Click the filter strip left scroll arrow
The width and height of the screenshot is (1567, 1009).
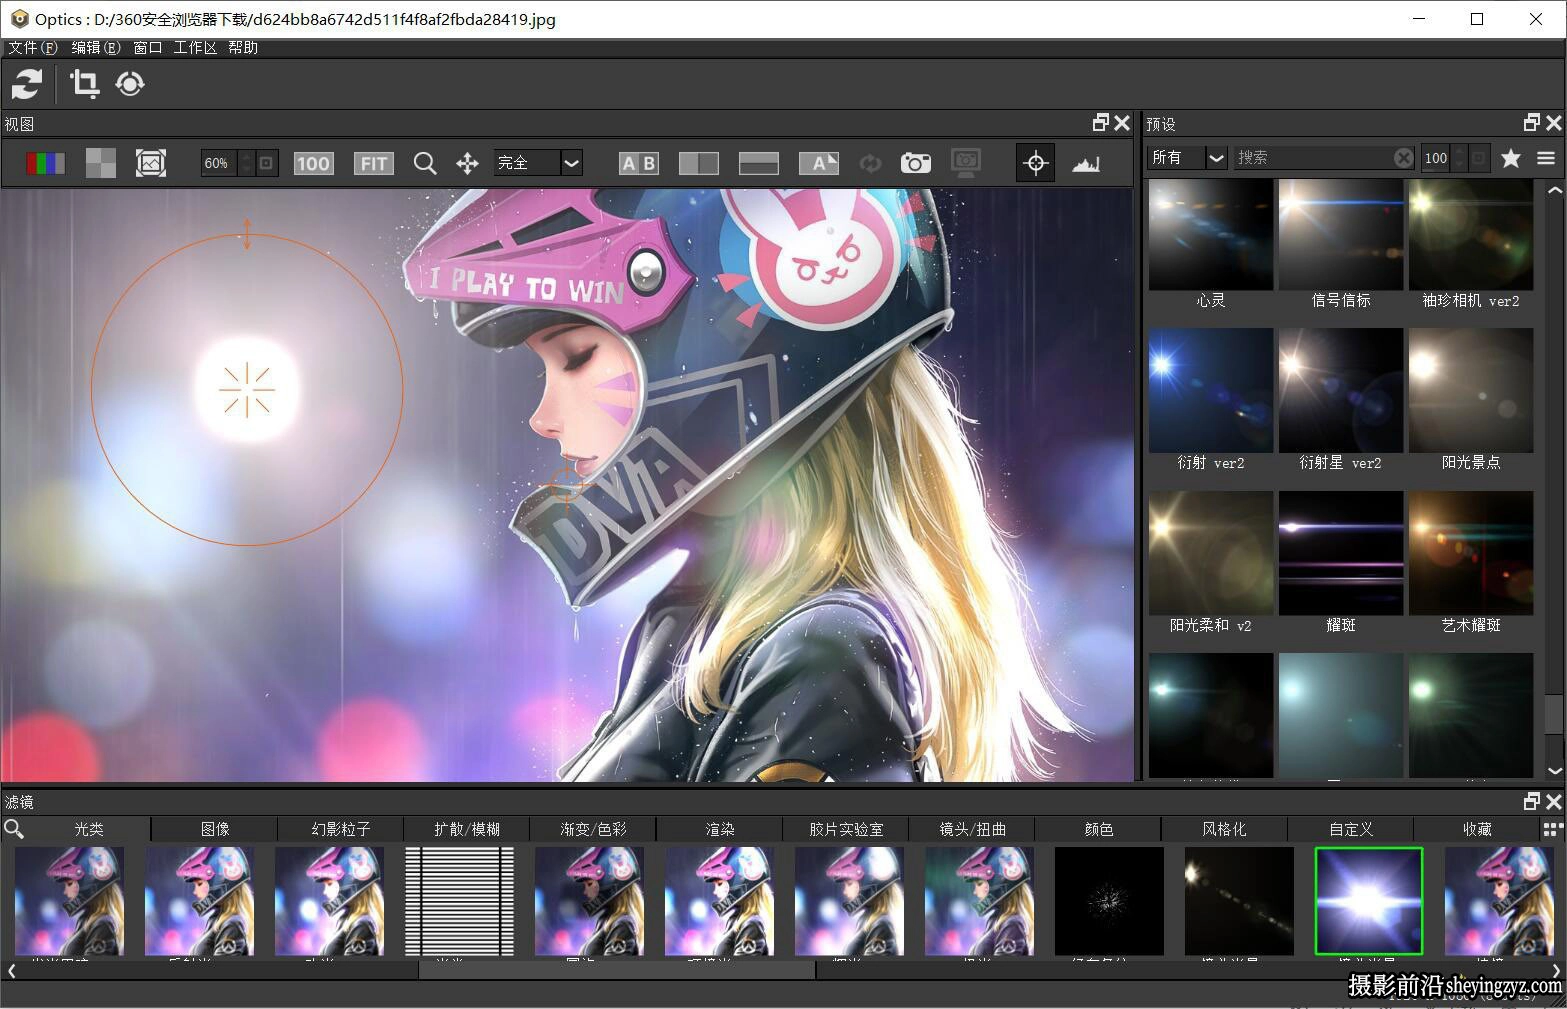point(12,970)
